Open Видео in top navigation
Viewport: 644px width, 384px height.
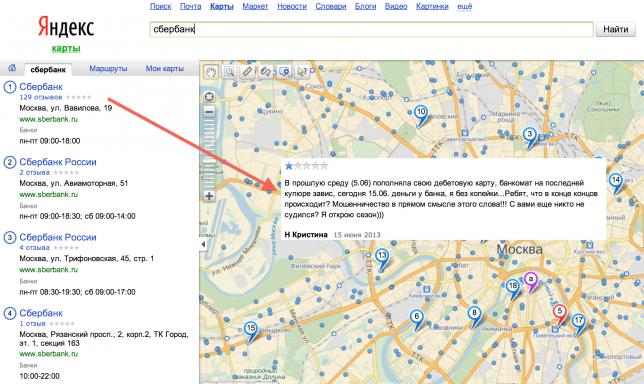point(396,6)
